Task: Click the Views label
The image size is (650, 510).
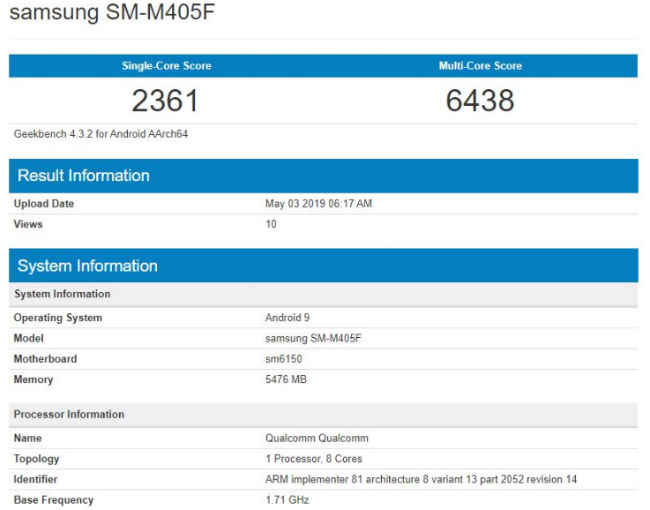Action: pyautogui.click(x=28, y=224)
